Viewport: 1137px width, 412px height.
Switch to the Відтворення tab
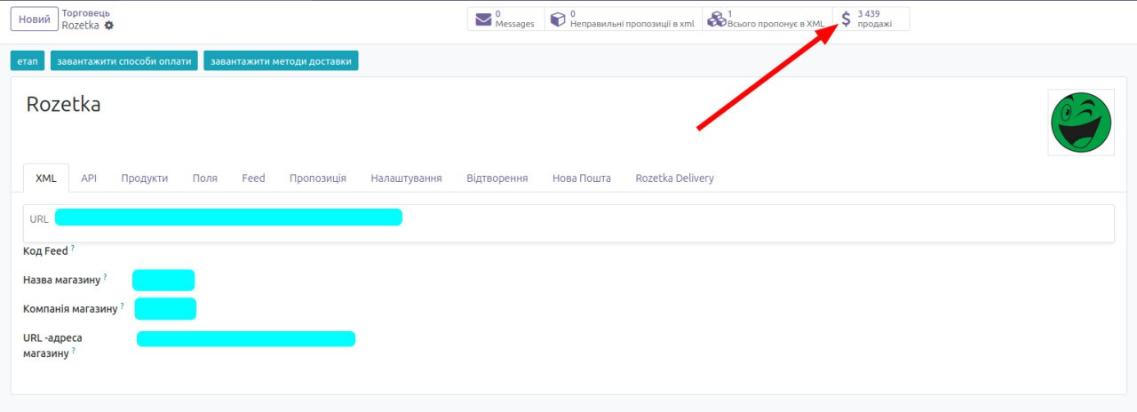click(x=497, y=178)
